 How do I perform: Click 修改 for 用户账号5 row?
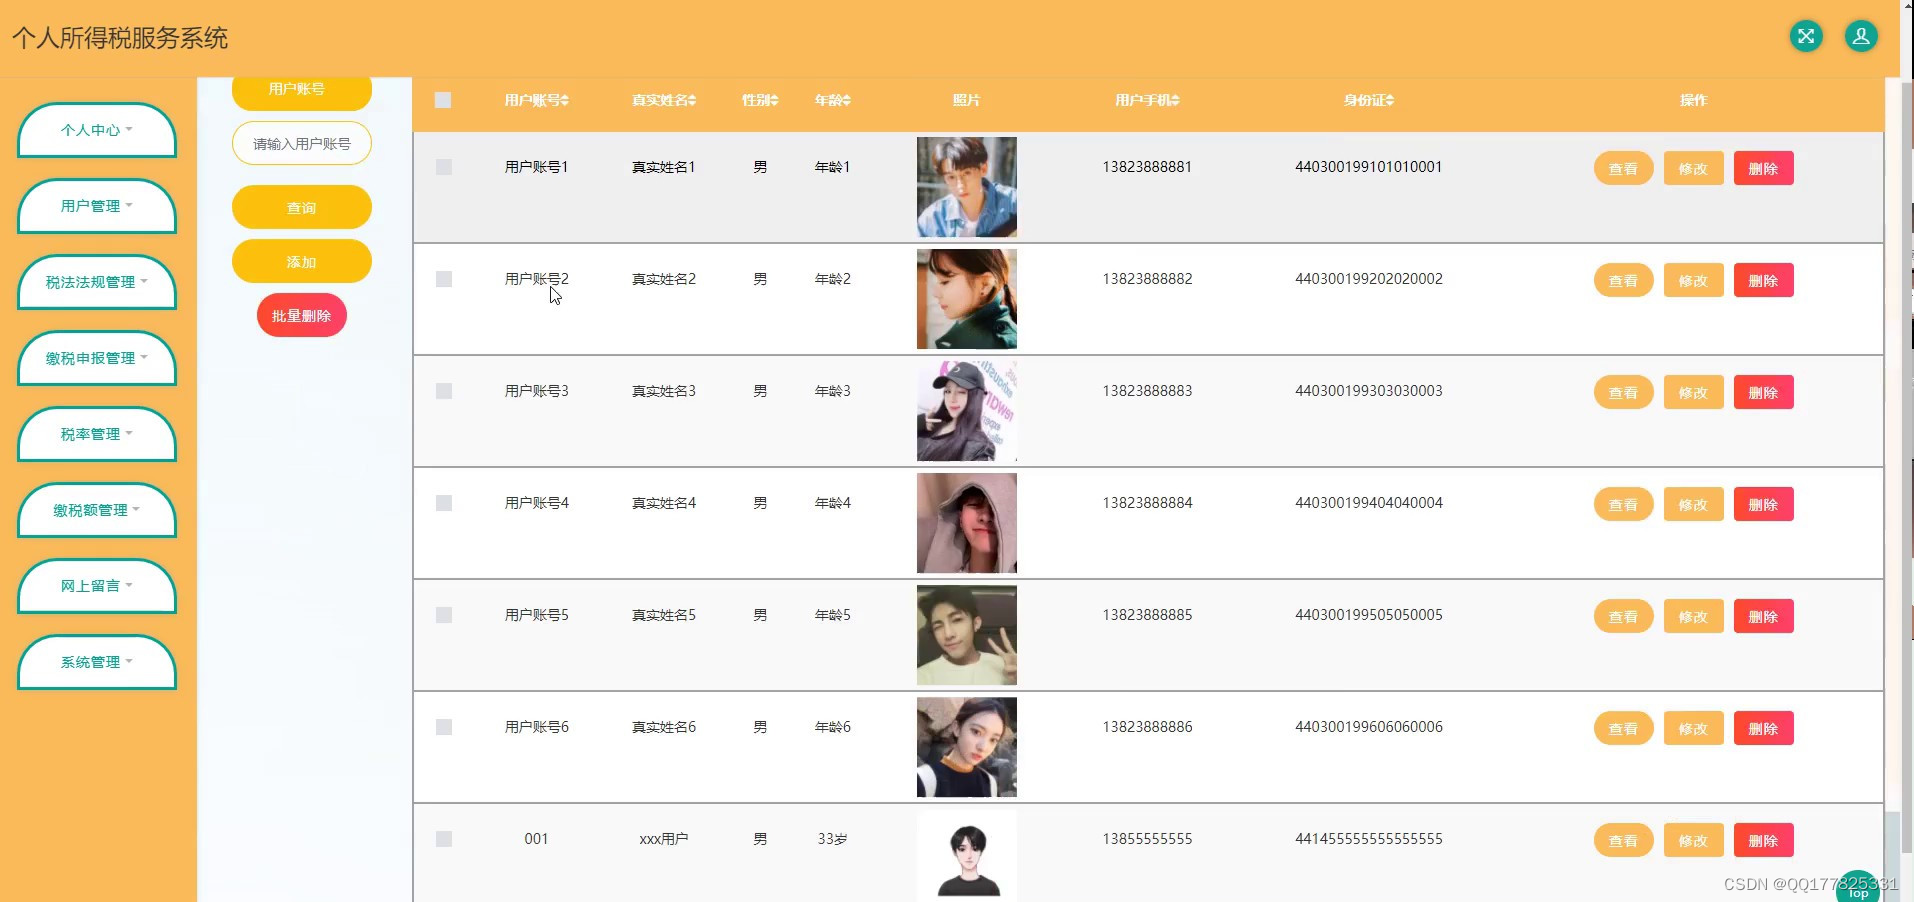point(1694,616)
